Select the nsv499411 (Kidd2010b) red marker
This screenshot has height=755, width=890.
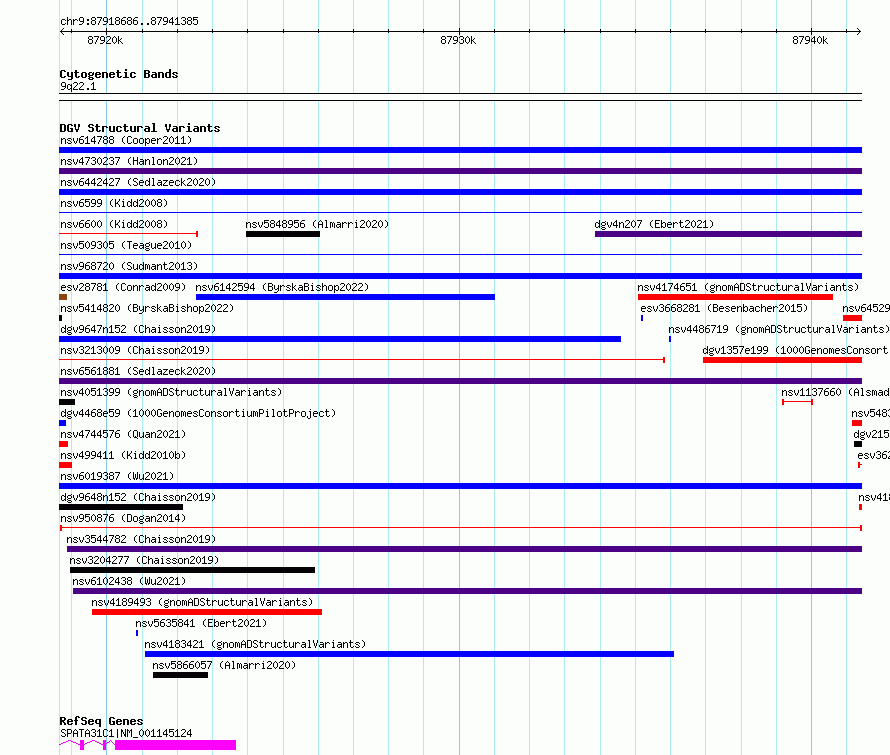point(65,465)
